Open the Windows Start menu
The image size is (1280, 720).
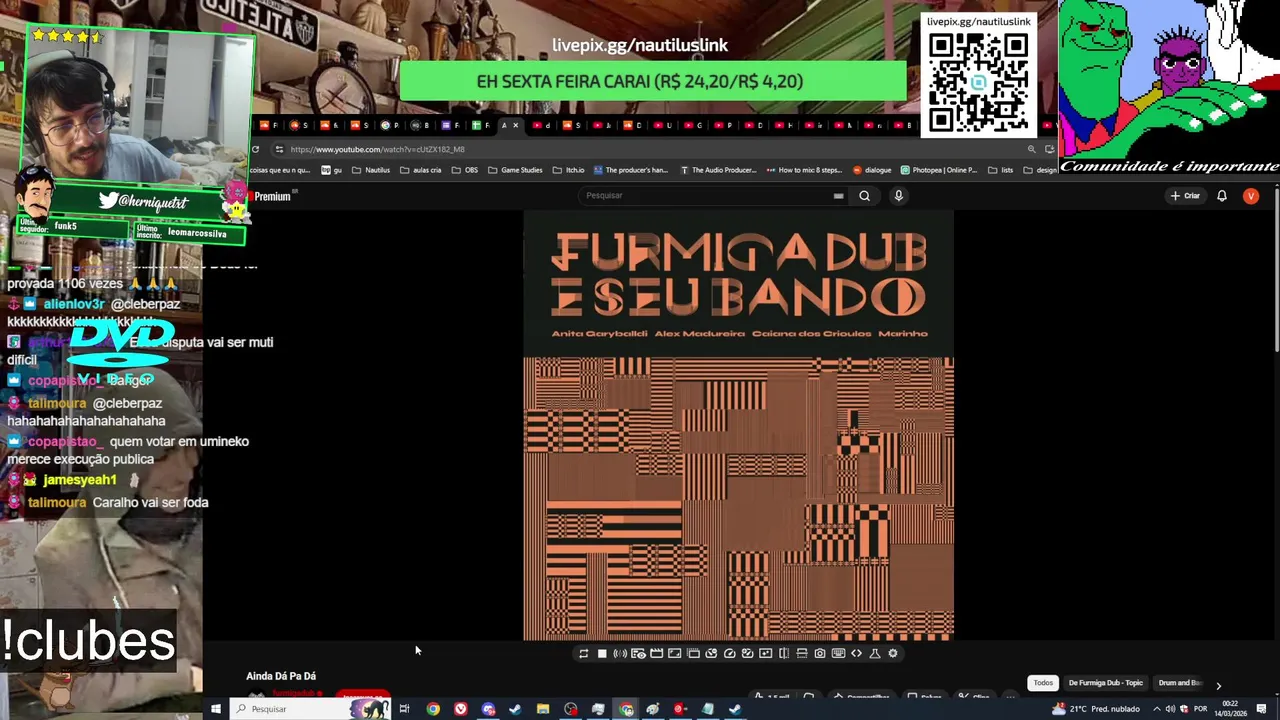pyautogui.click(x=215, y=709)
